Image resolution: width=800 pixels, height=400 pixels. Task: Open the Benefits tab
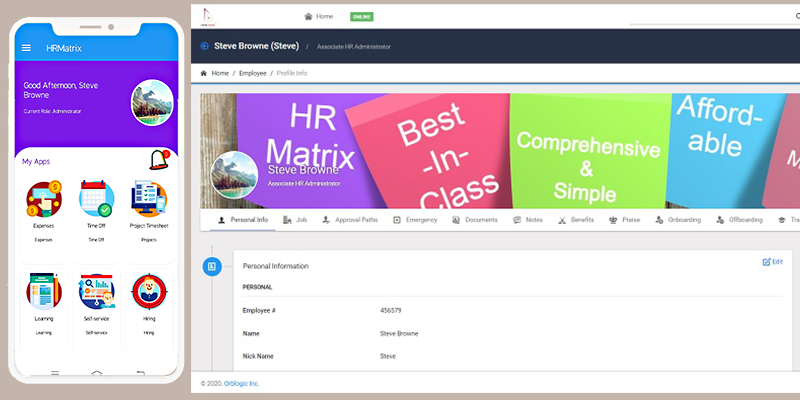pos(576,220)
